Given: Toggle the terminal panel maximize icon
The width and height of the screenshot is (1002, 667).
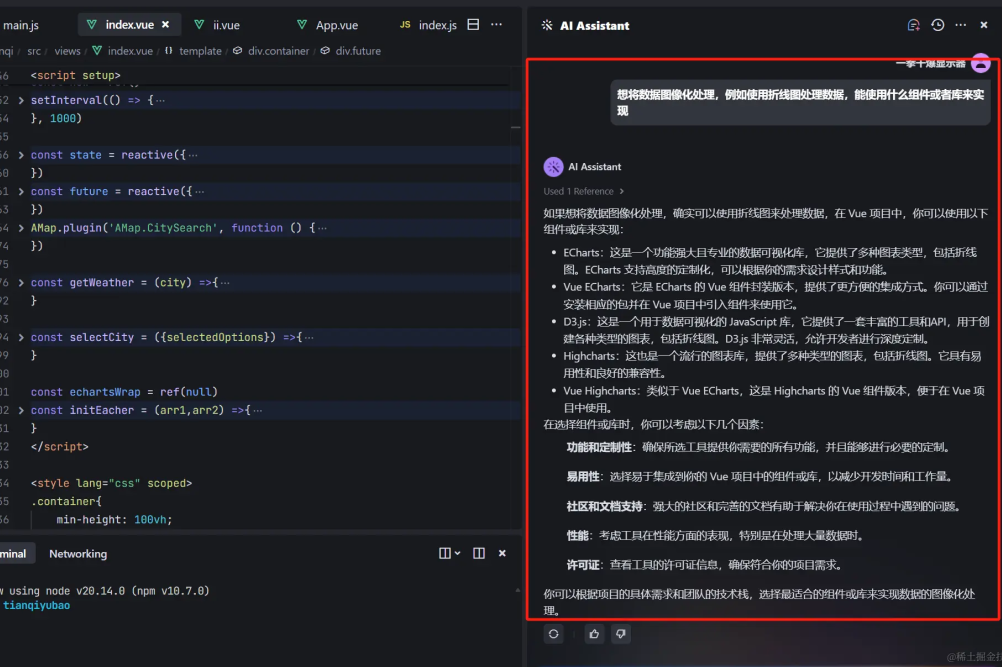Looking at the screenshot, I should (x=479, y=553).
